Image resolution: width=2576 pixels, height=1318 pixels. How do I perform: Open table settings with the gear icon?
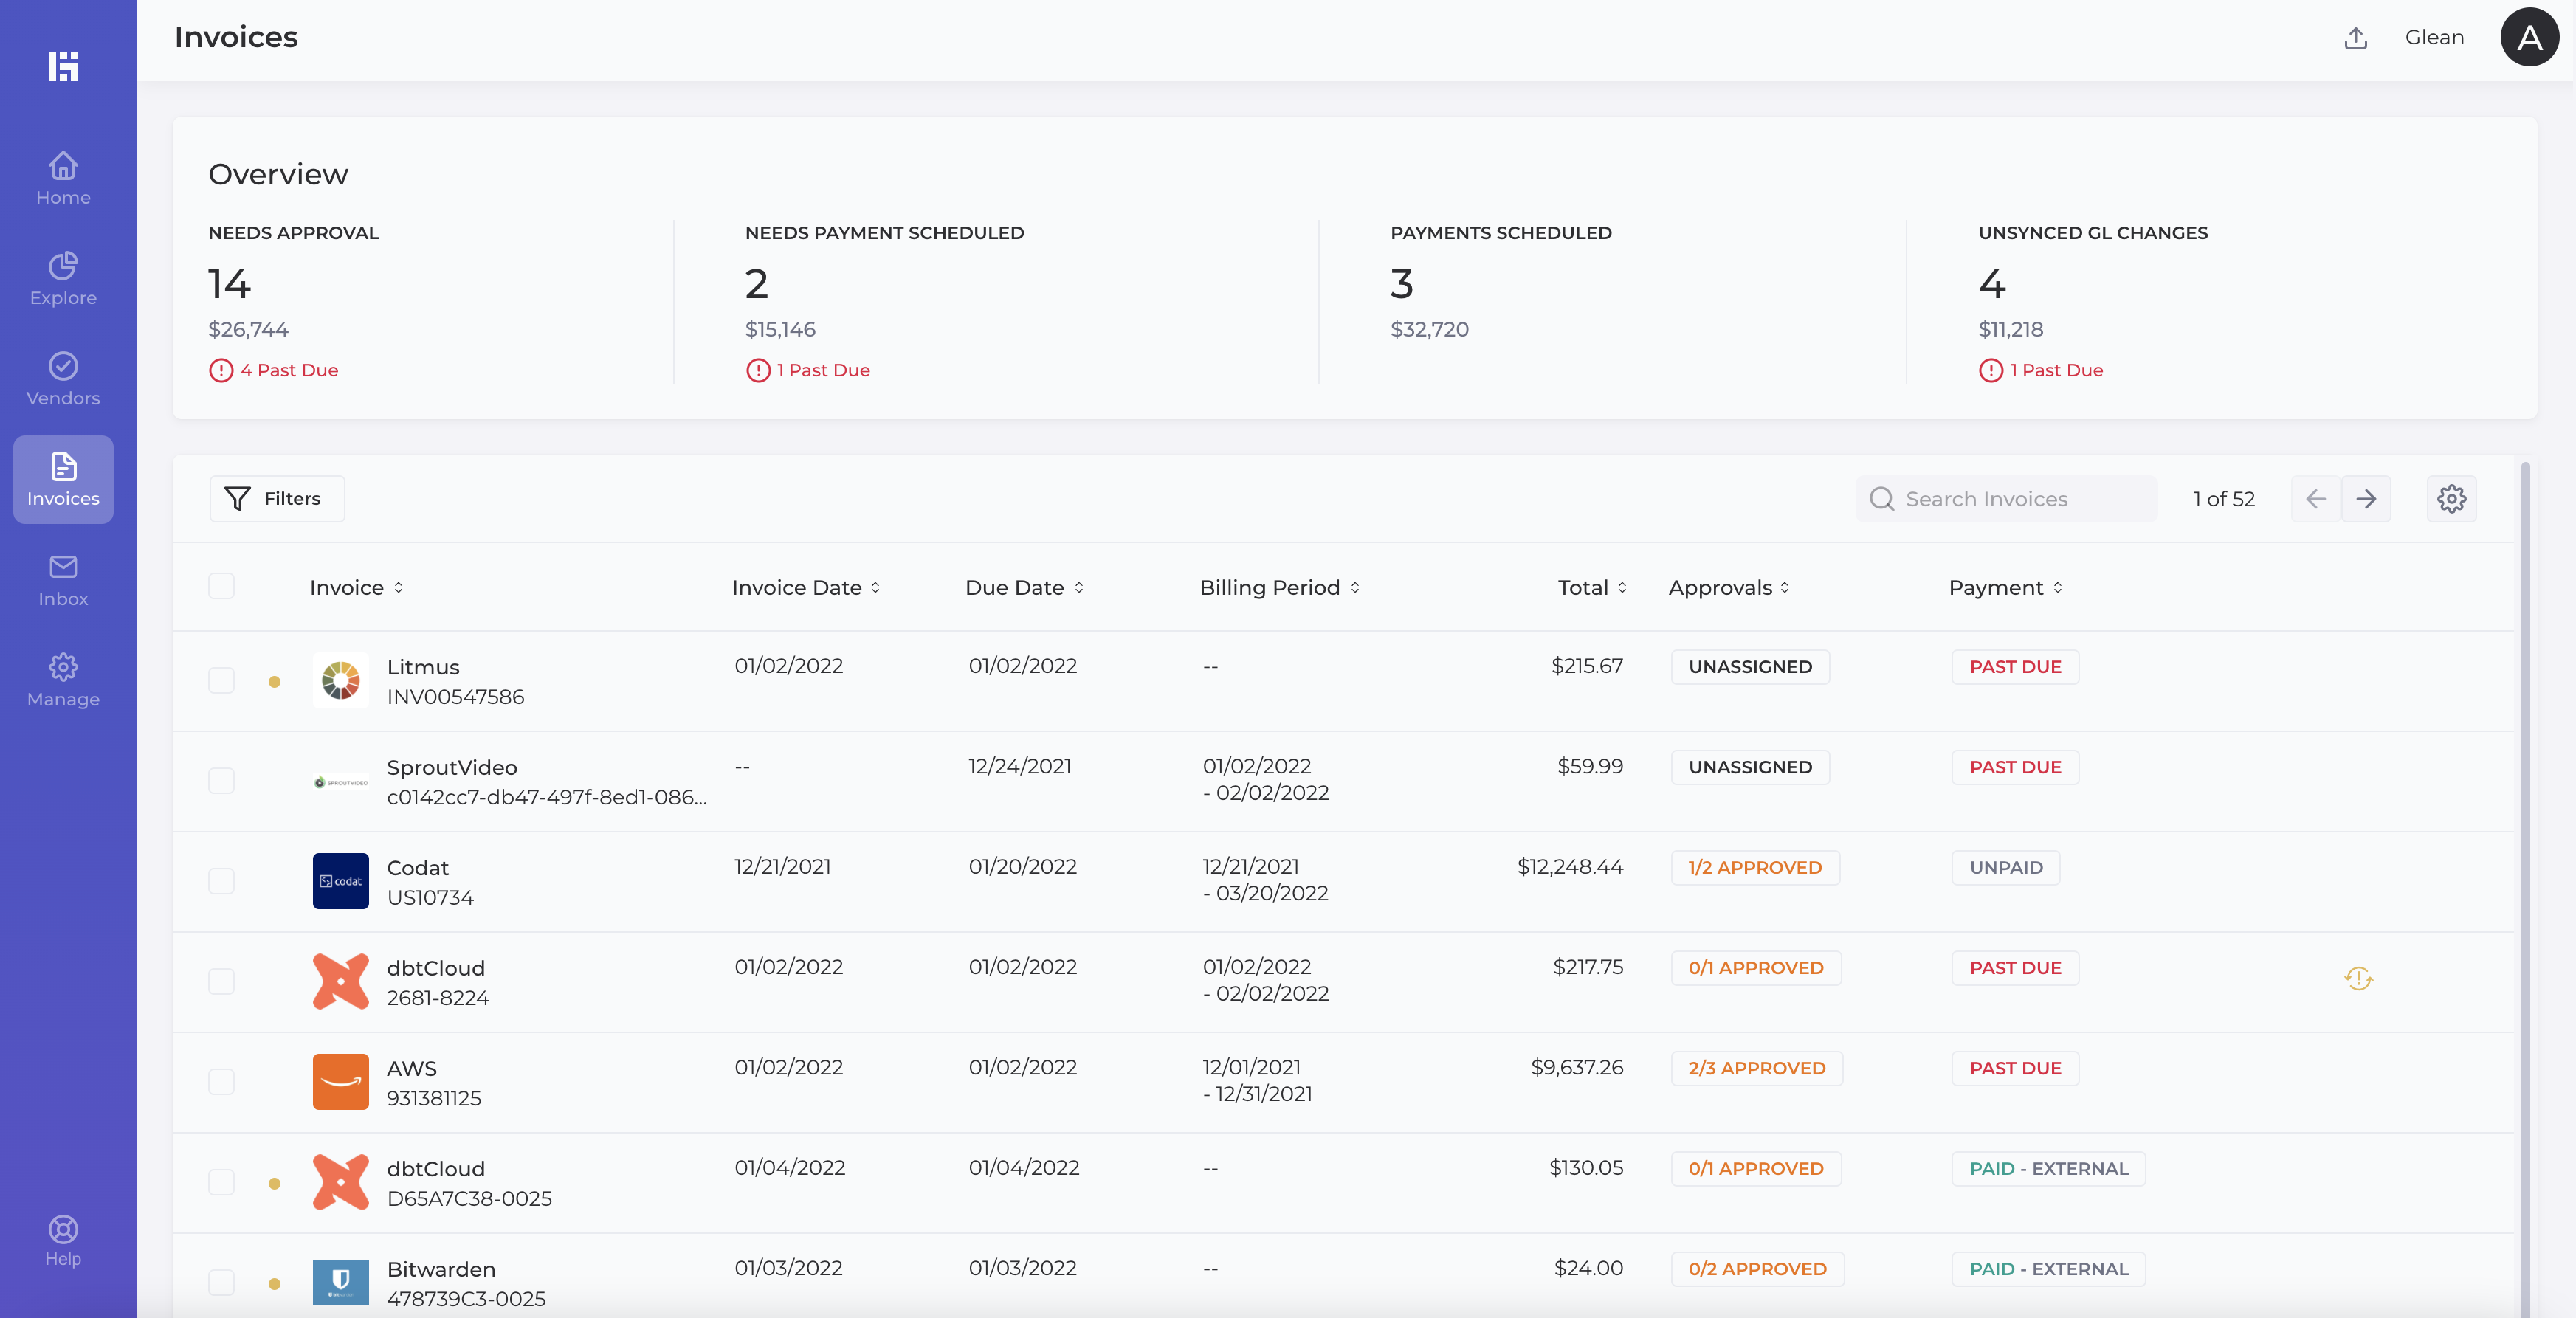2451,498
